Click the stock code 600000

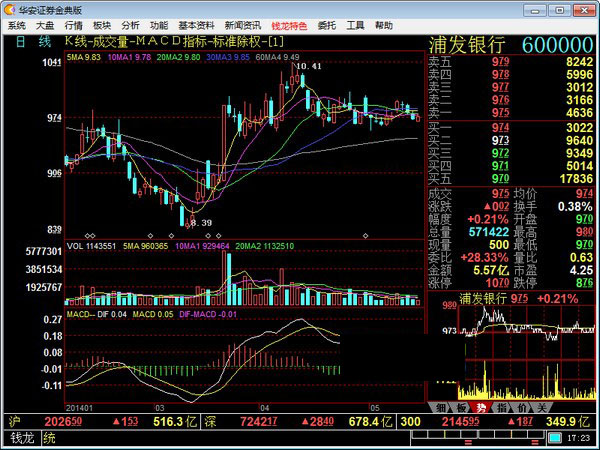[558, 45]
